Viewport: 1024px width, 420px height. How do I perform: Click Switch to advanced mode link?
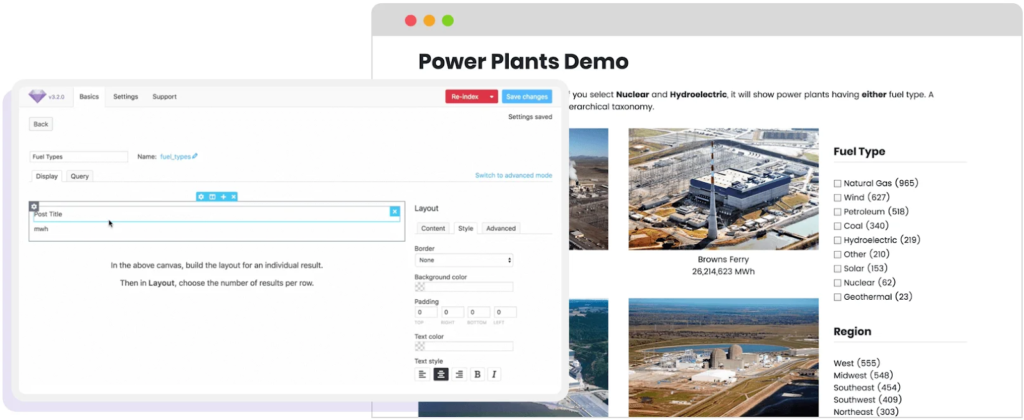[513, 176]
